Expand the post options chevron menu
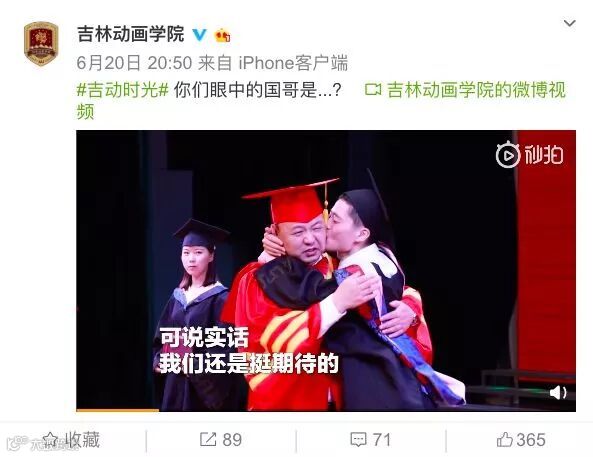Image resolution: width=593 pixels, height=457 pixels. (570, 23)
